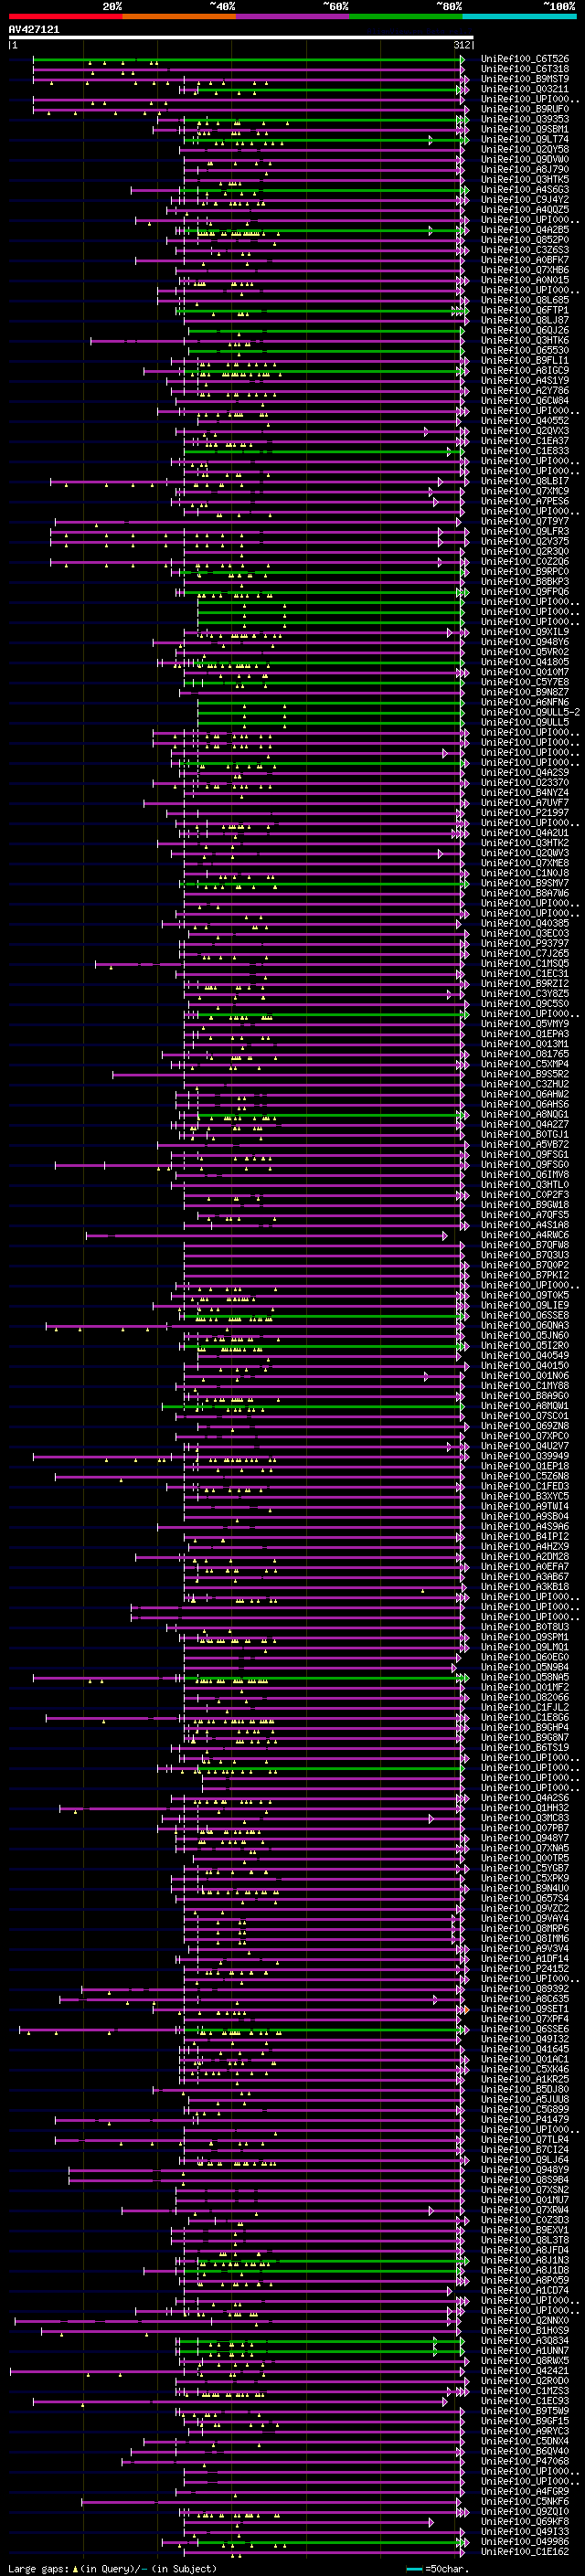The image size is (585, 2576).
Task: Choose the UniRef100_A4S6G3 entry
Action: point(525,190)
